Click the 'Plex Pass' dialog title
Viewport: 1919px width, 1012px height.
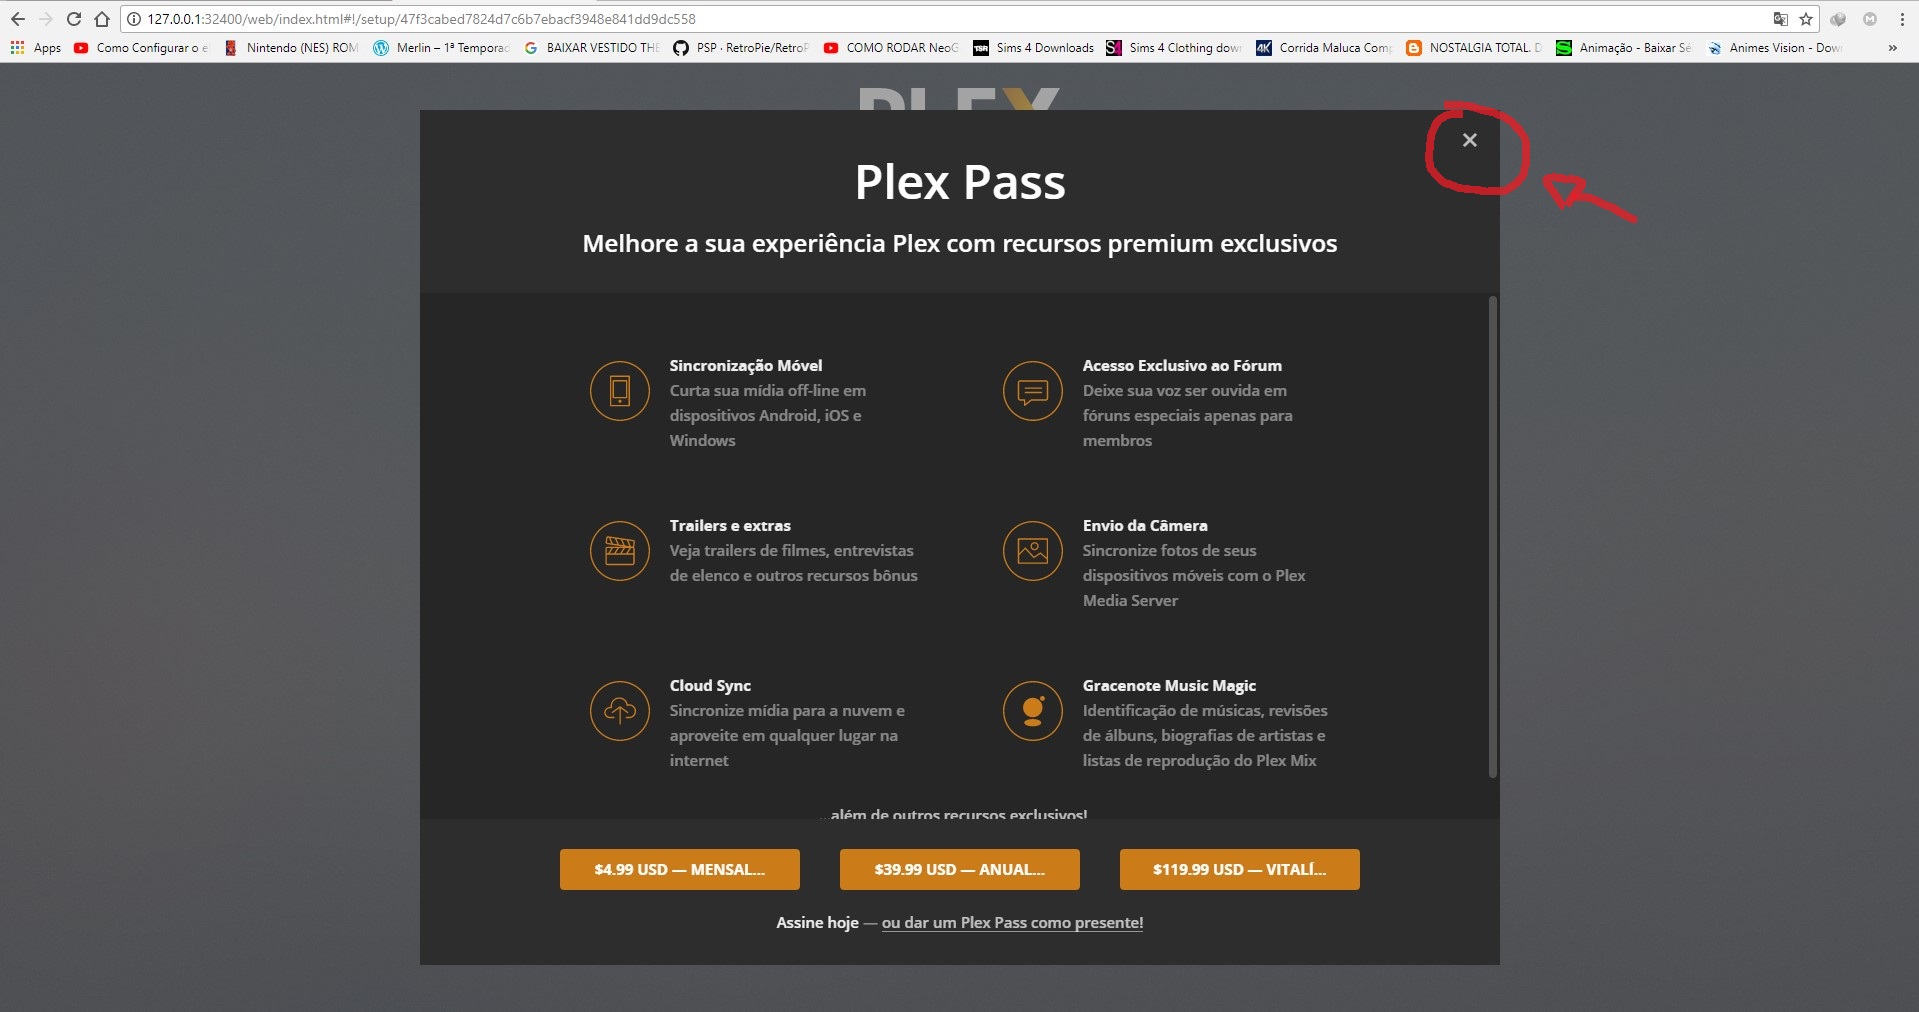click(x=960, y=183)
